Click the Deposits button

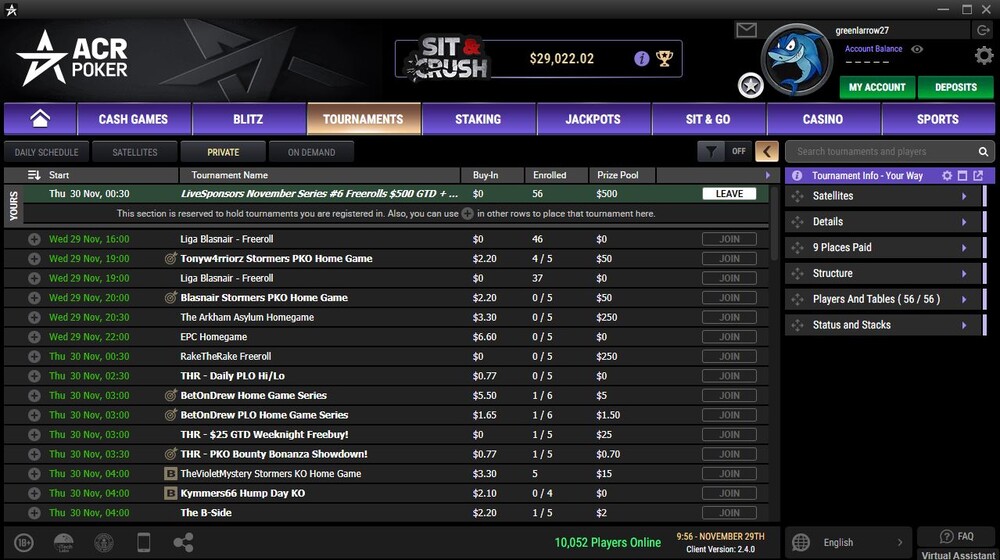(955, 87)
